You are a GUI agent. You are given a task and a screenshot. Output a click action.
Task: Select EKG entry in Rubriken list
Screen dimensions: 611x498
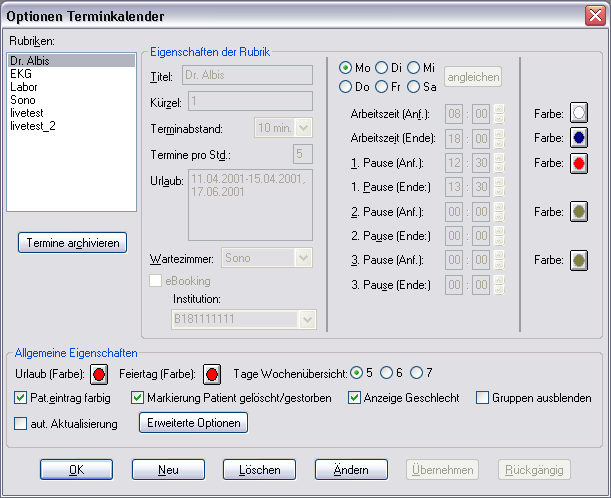(72, 74)
